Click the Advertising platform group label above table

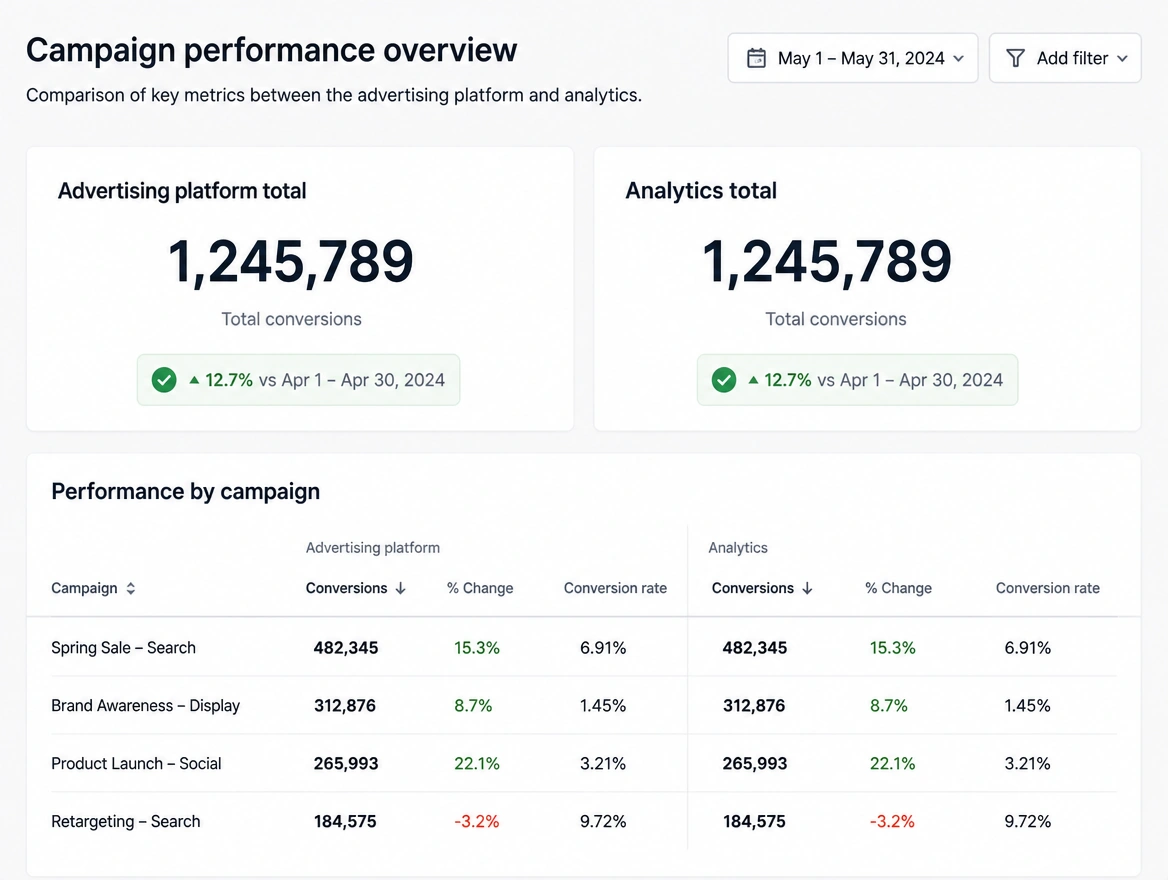tap(372, 548)
